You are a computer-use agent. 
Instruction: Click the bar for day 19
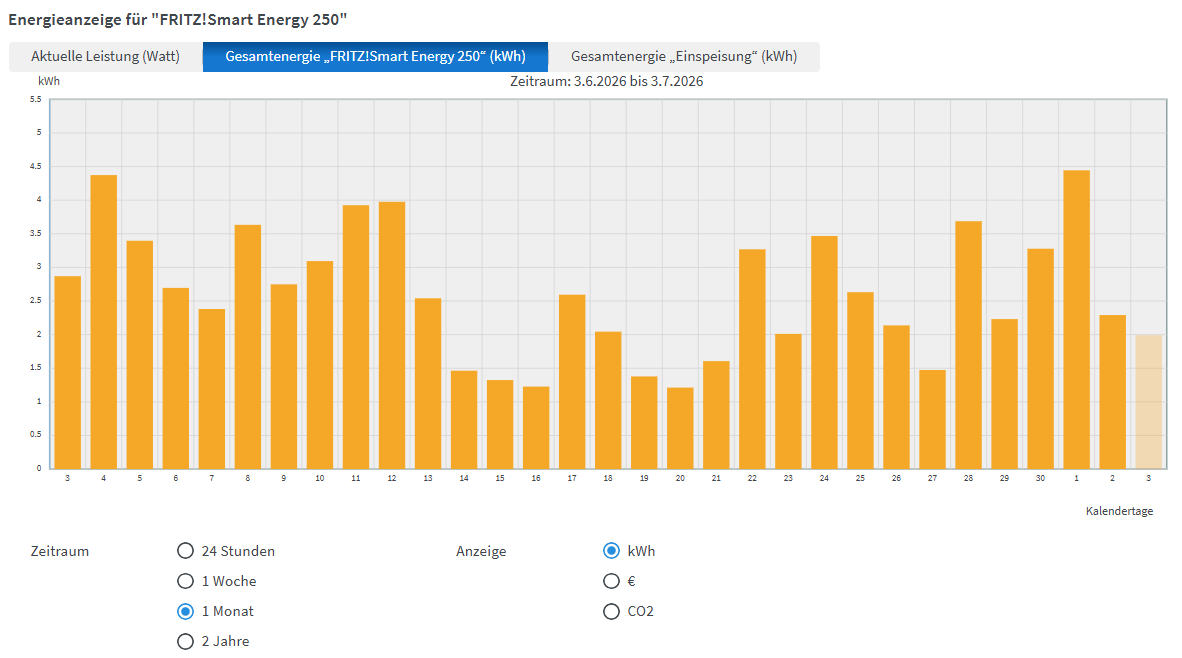point(645,423)
